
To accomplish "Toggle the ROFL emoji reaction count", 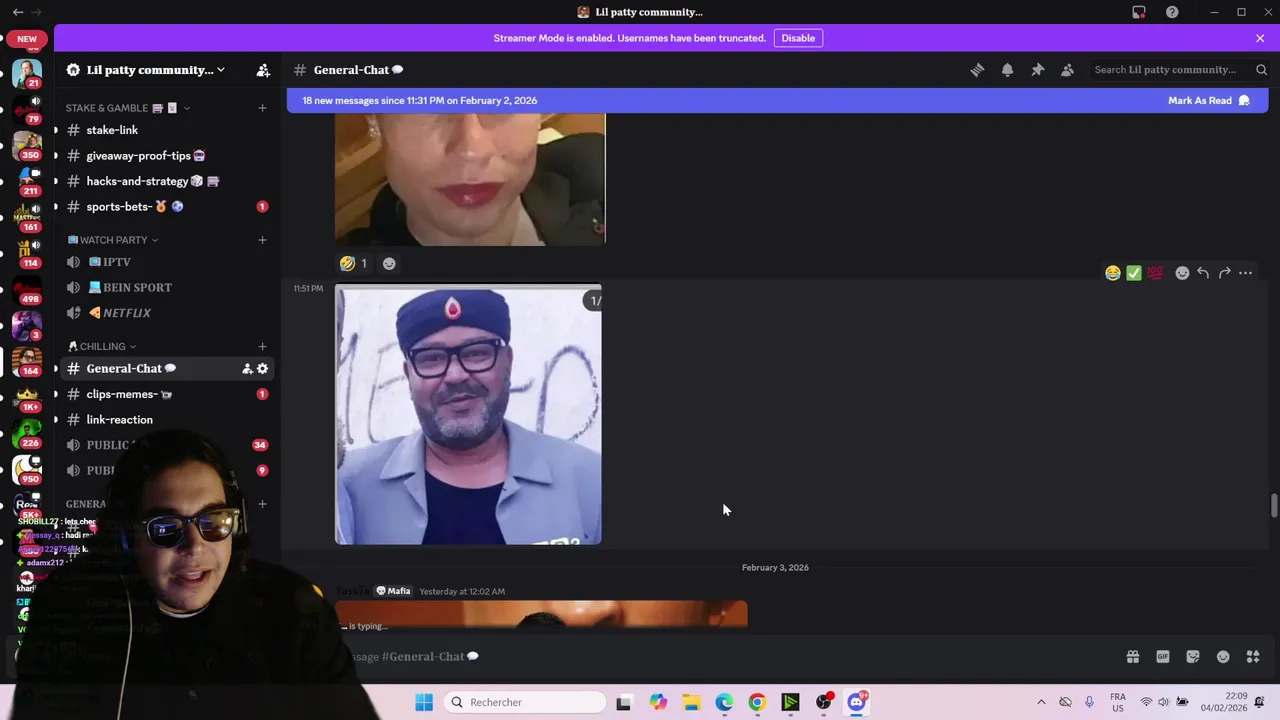I will [x=355, y=264].
